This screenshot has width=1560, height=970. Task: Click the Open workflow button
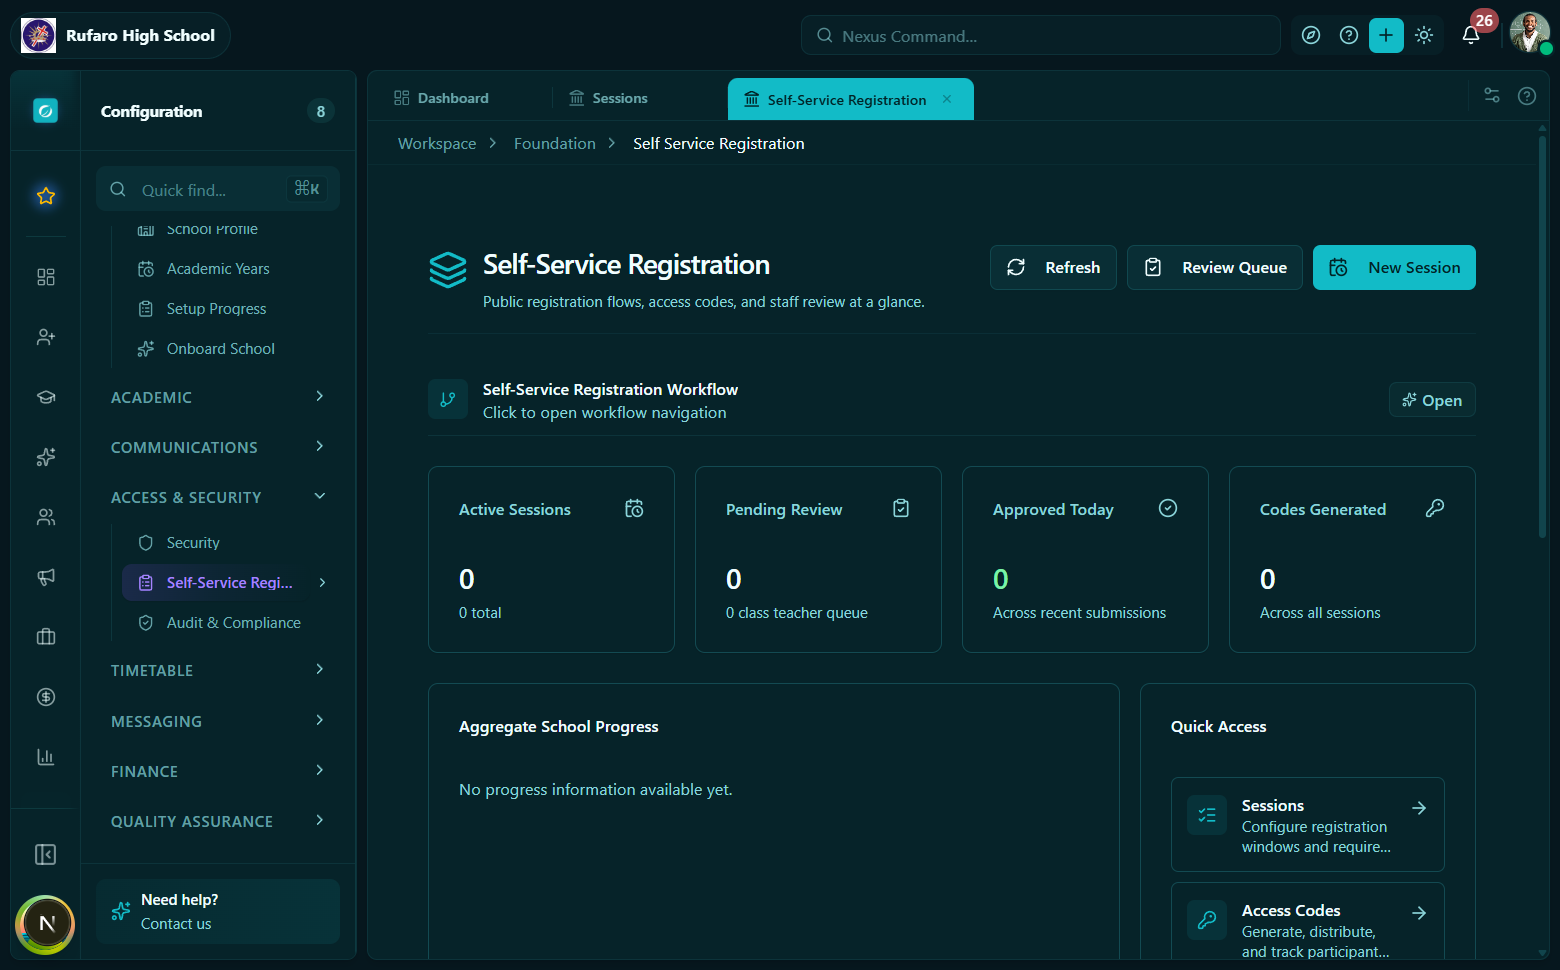coord(1432,400)
